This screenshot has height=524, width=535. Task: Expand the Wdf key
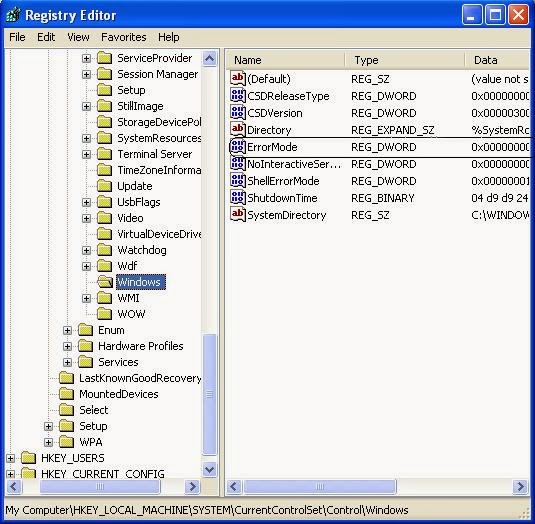click(x=86, y=266)
